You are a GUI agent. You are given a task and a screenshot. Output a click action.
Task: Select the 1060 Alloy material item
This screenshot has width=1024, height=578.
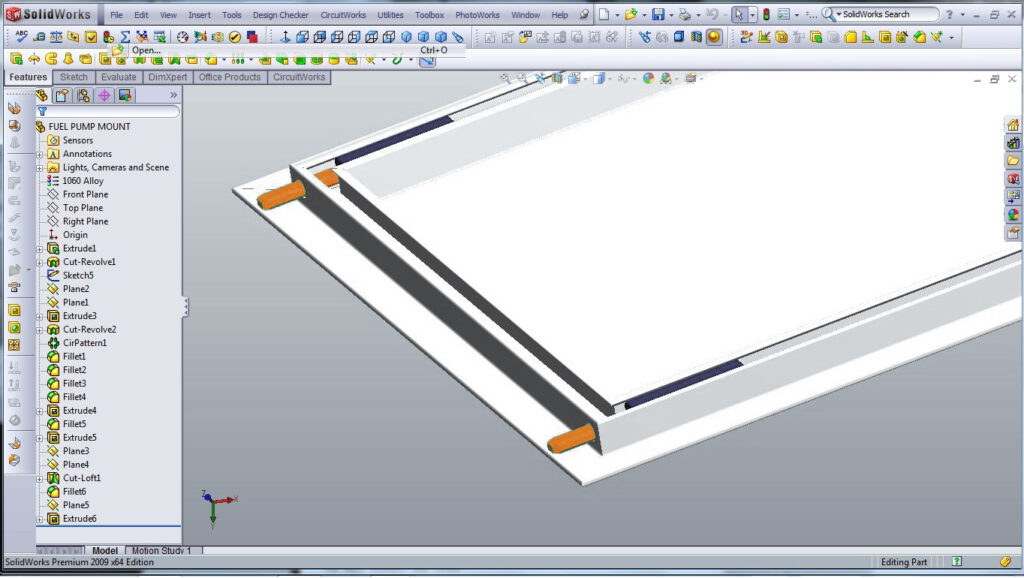(83, 181)
